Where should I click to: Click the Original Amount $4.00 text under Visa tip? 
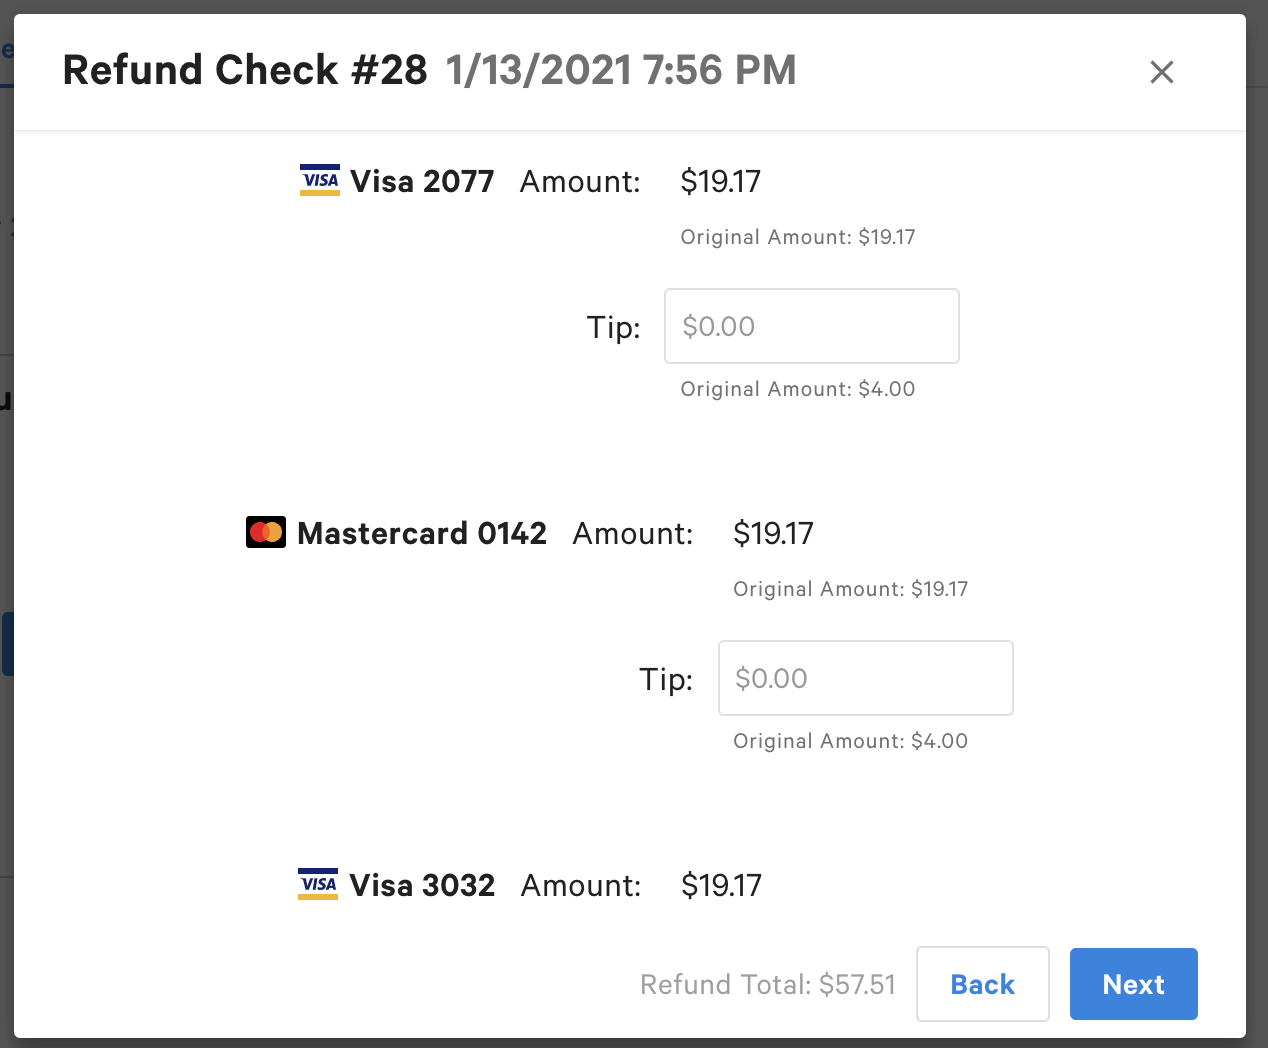click(797, 389)
